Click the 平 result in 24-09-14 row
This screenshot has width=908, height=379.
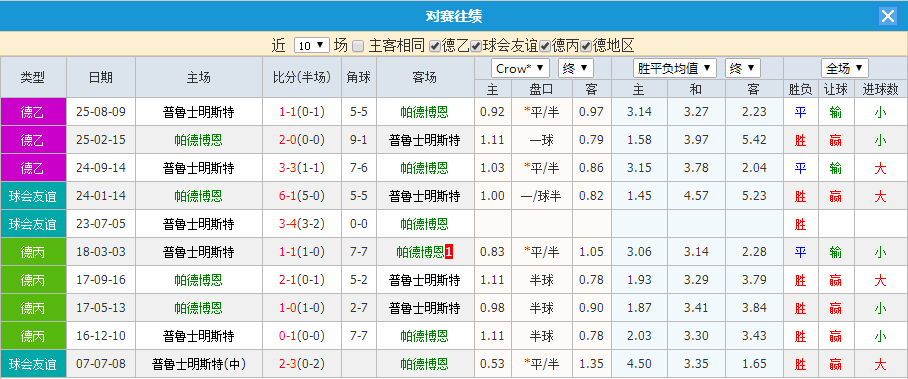[800, 168]
